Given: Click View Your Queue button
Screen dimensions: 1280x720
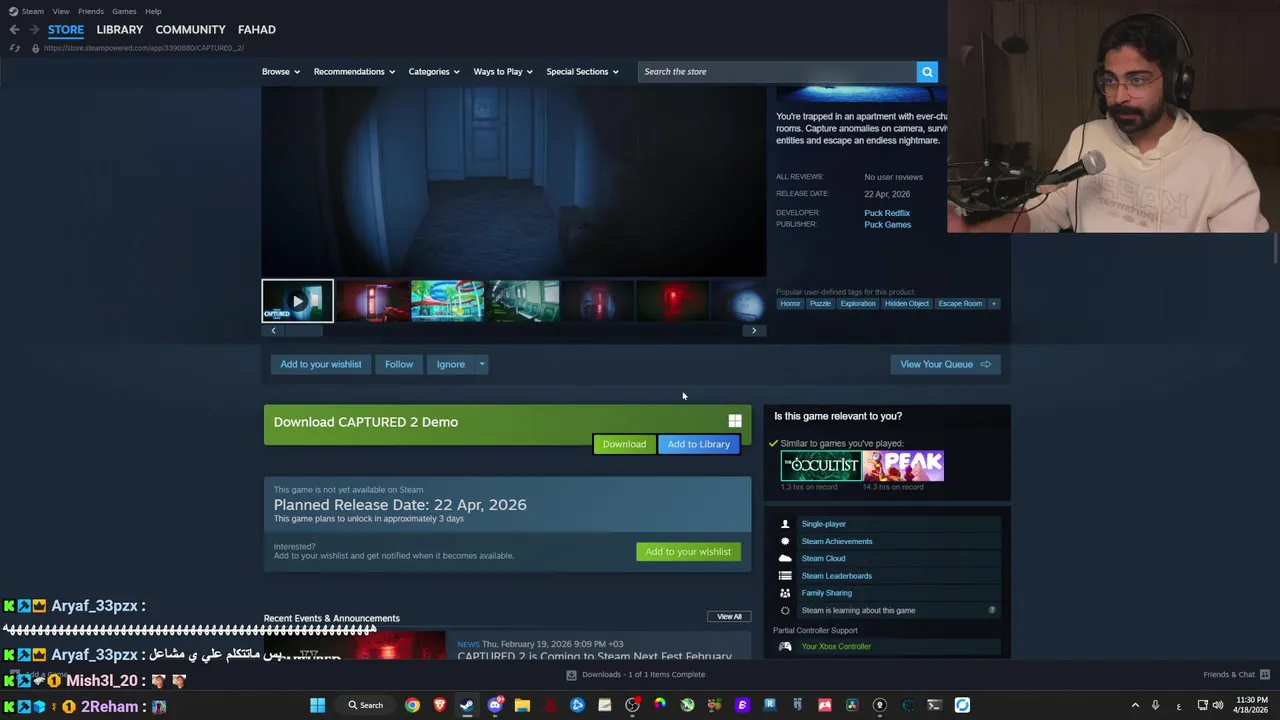Looking at the screenshot, I should (945, 364).
